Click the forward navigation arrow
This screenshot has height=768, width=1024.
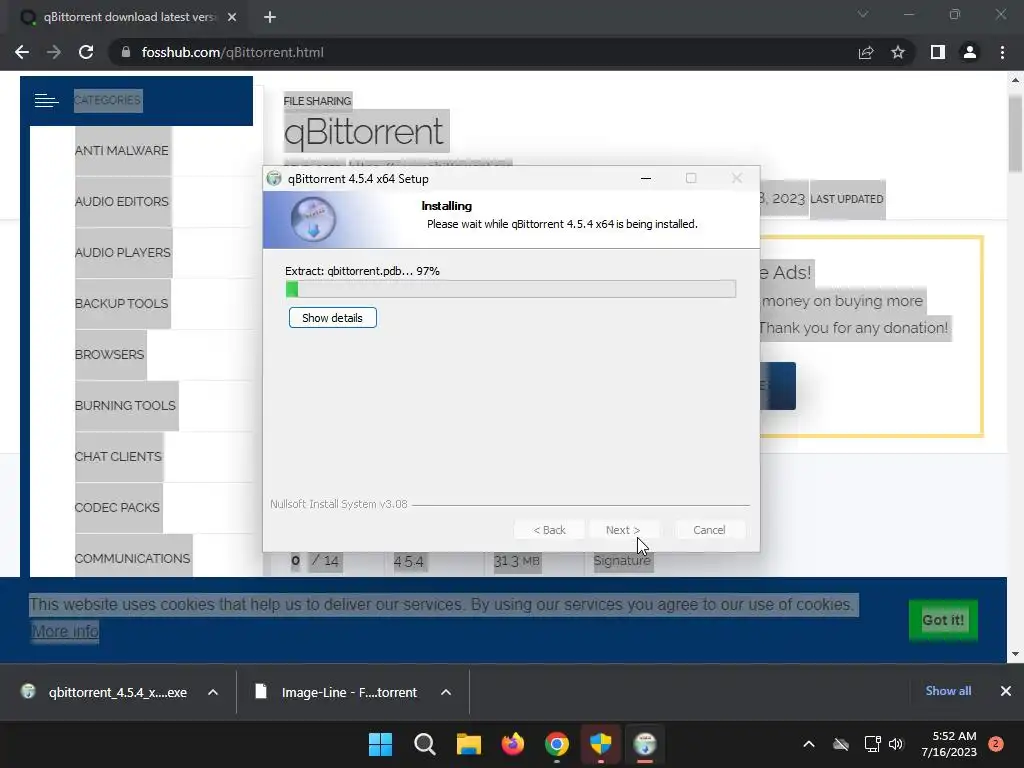click(x=54, y=52)
